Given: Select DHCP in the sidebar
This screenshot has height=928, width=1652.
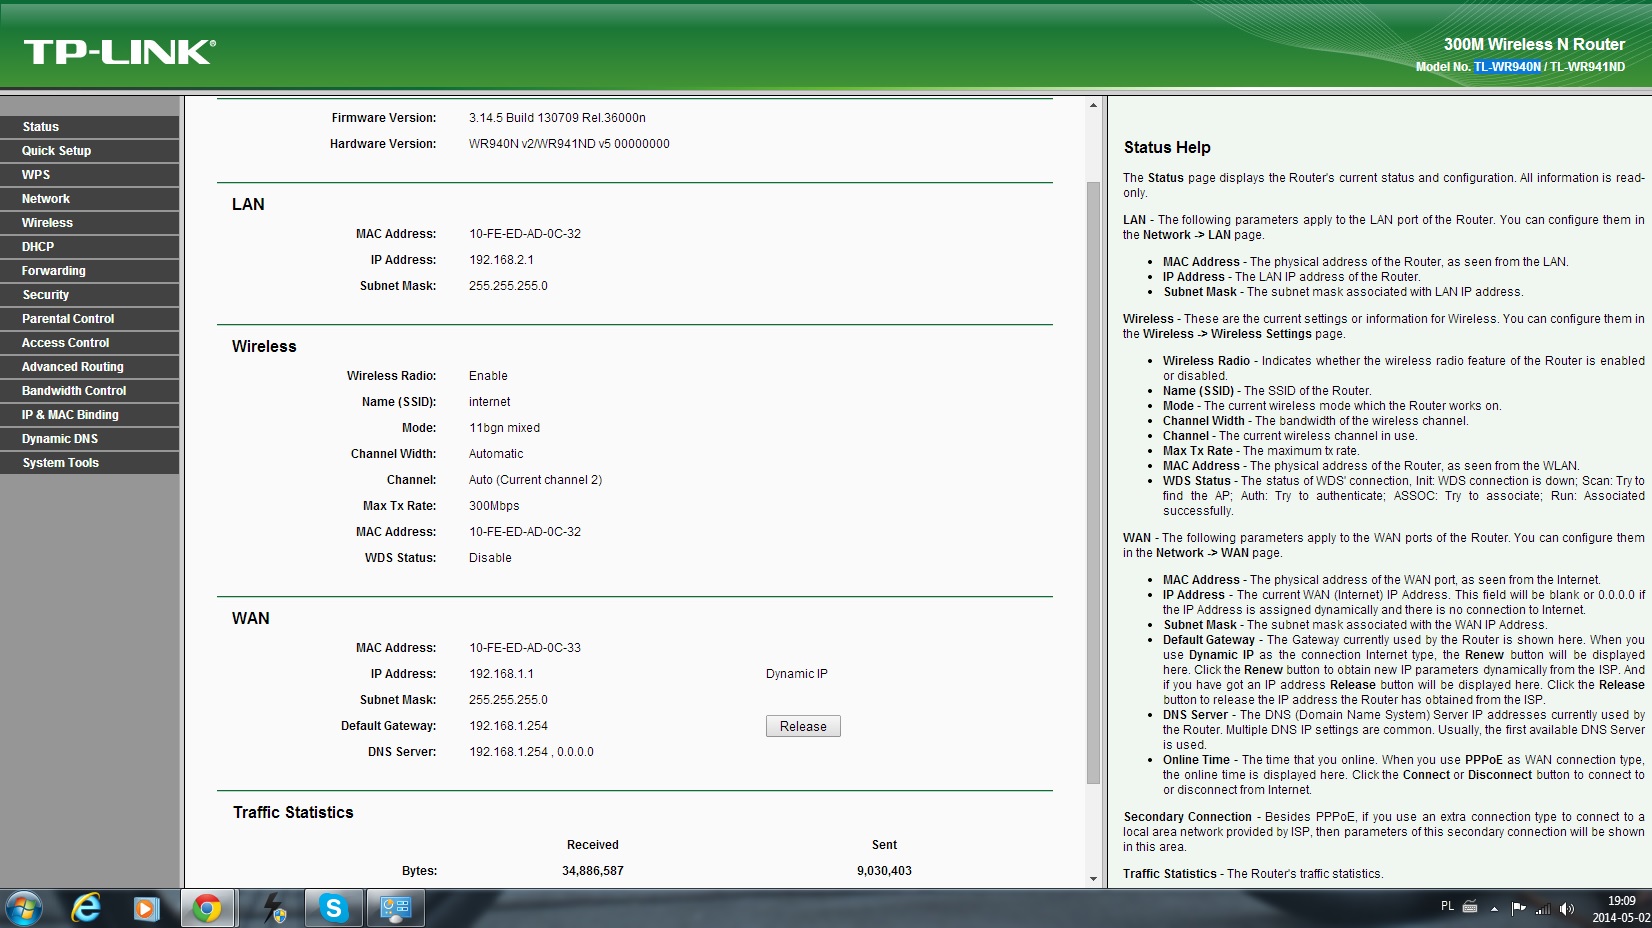Looking at the screenshot, I should [90, 247].
